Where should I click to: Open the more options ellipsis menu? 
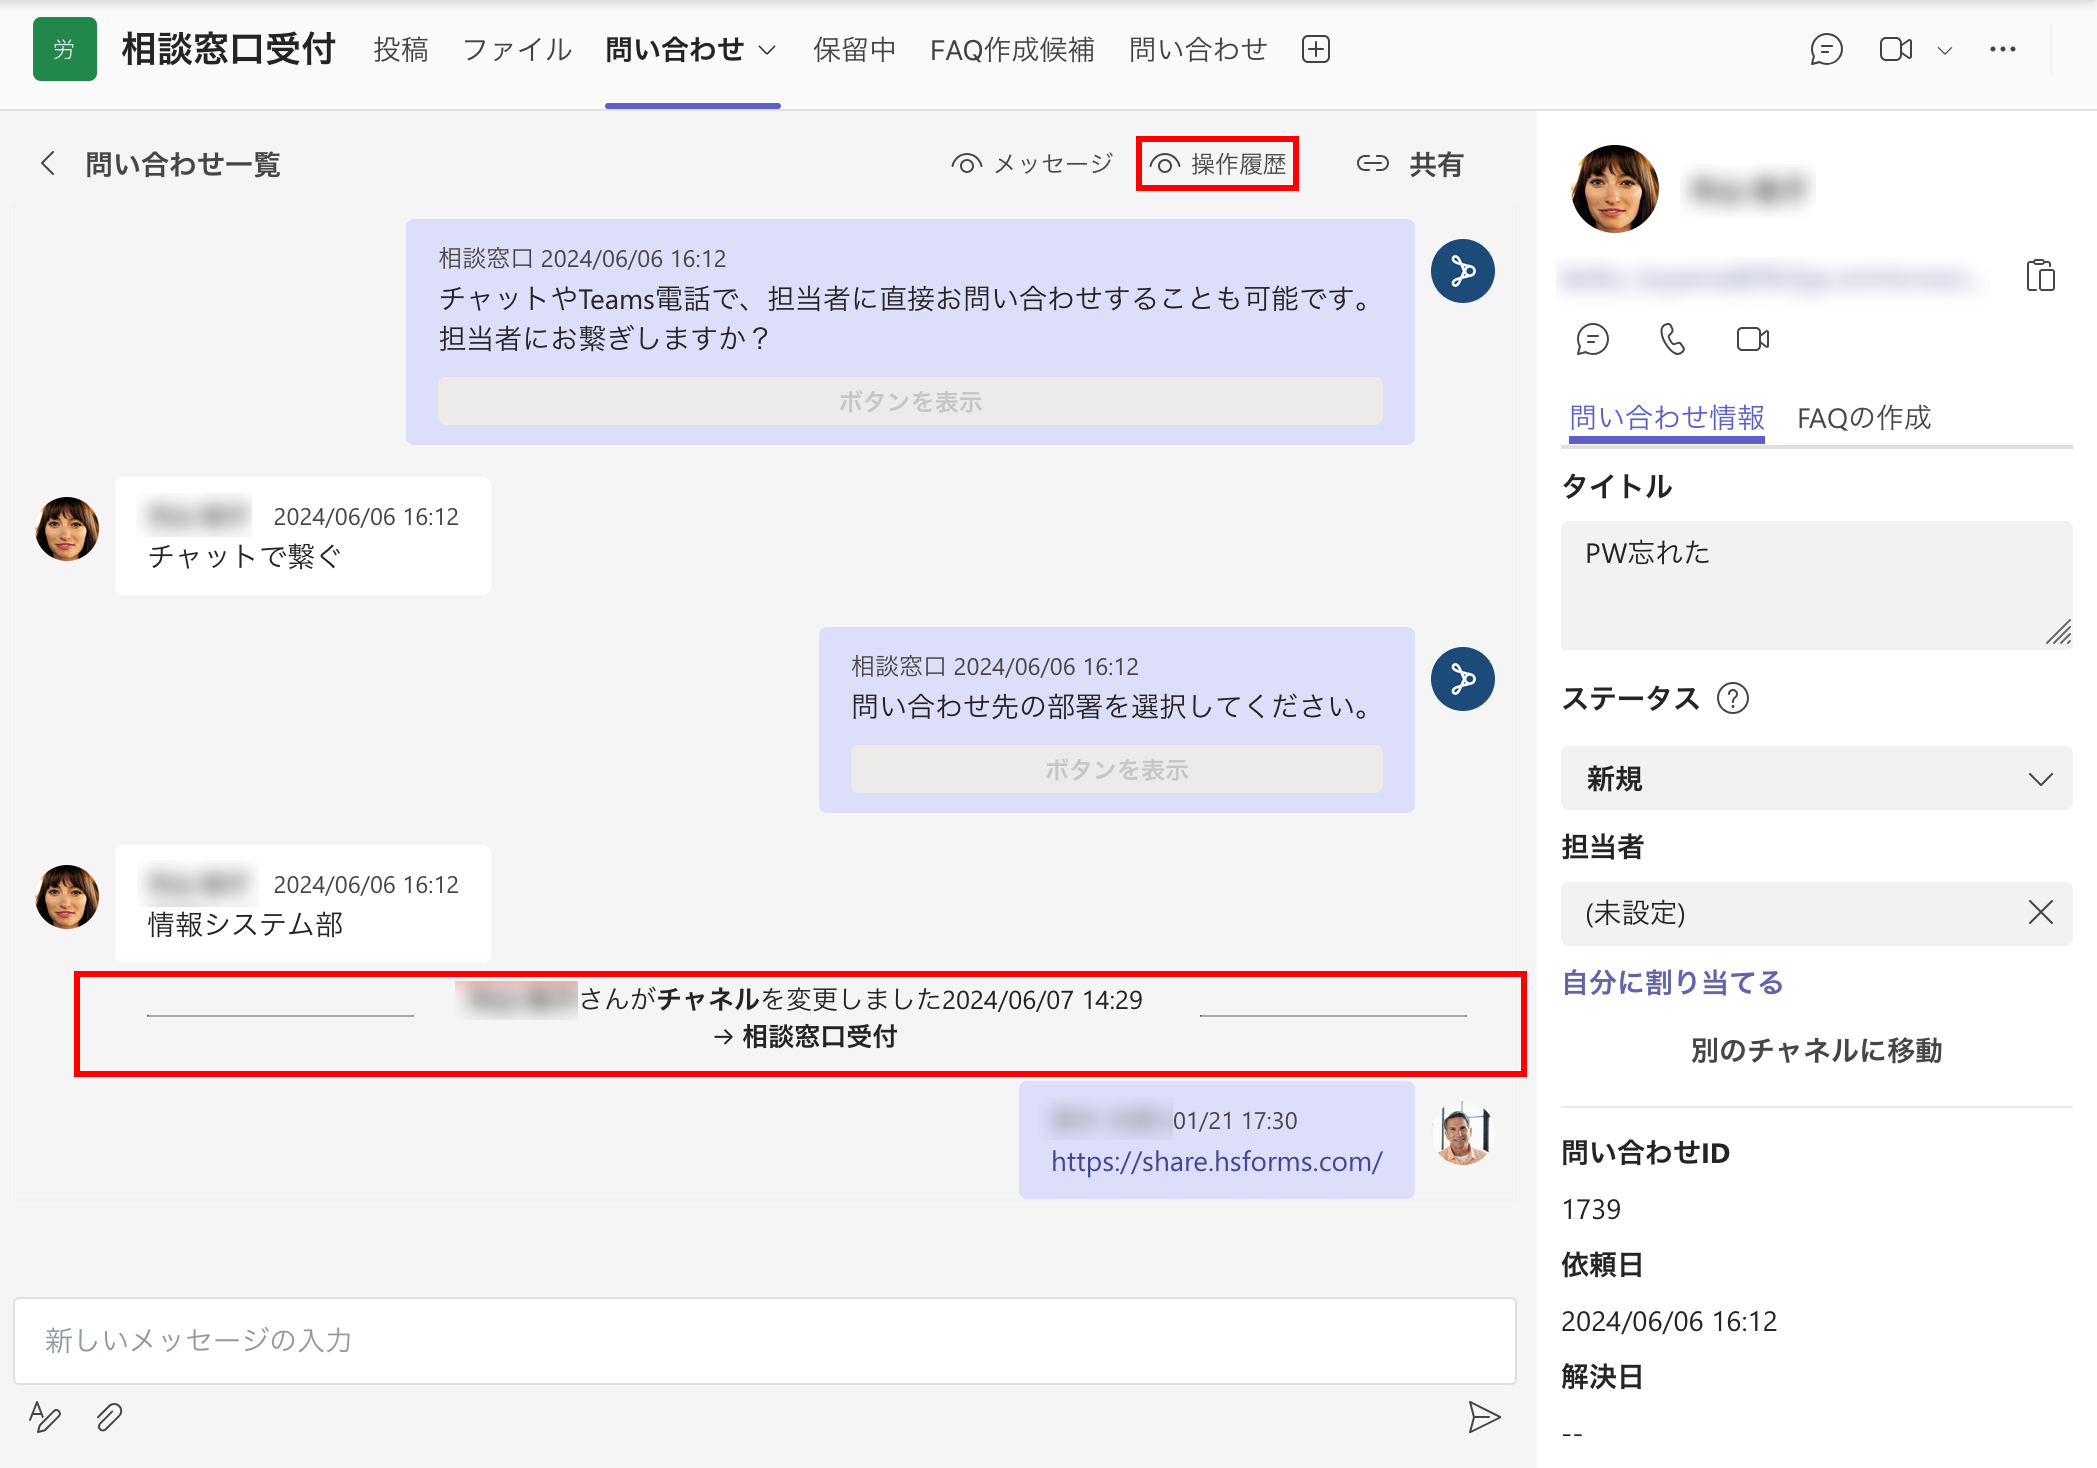click(2003, 49)
